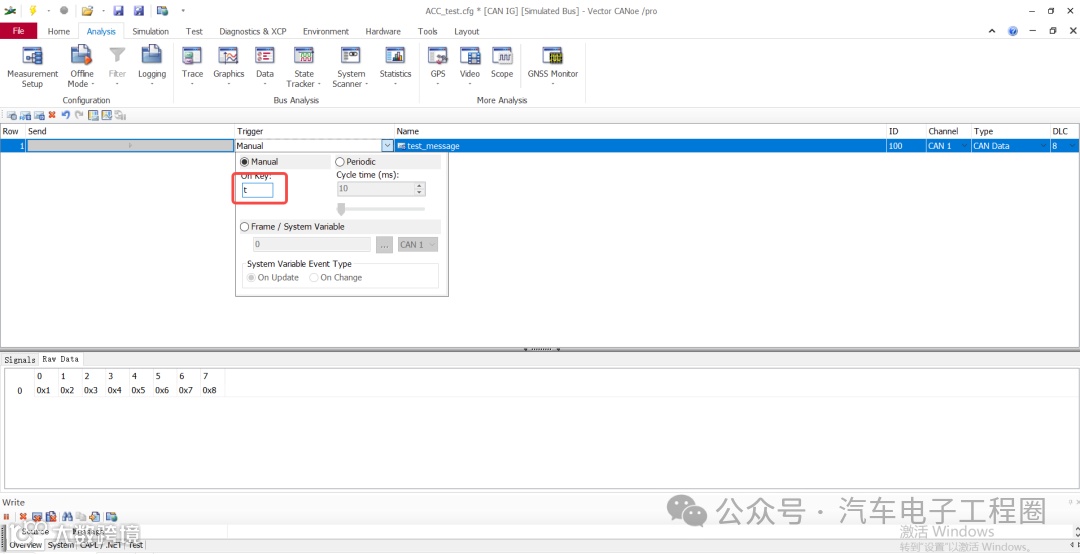This screenshot has width=1080, height=554.
Task: Open the File menu
Action: click(19, 31)
